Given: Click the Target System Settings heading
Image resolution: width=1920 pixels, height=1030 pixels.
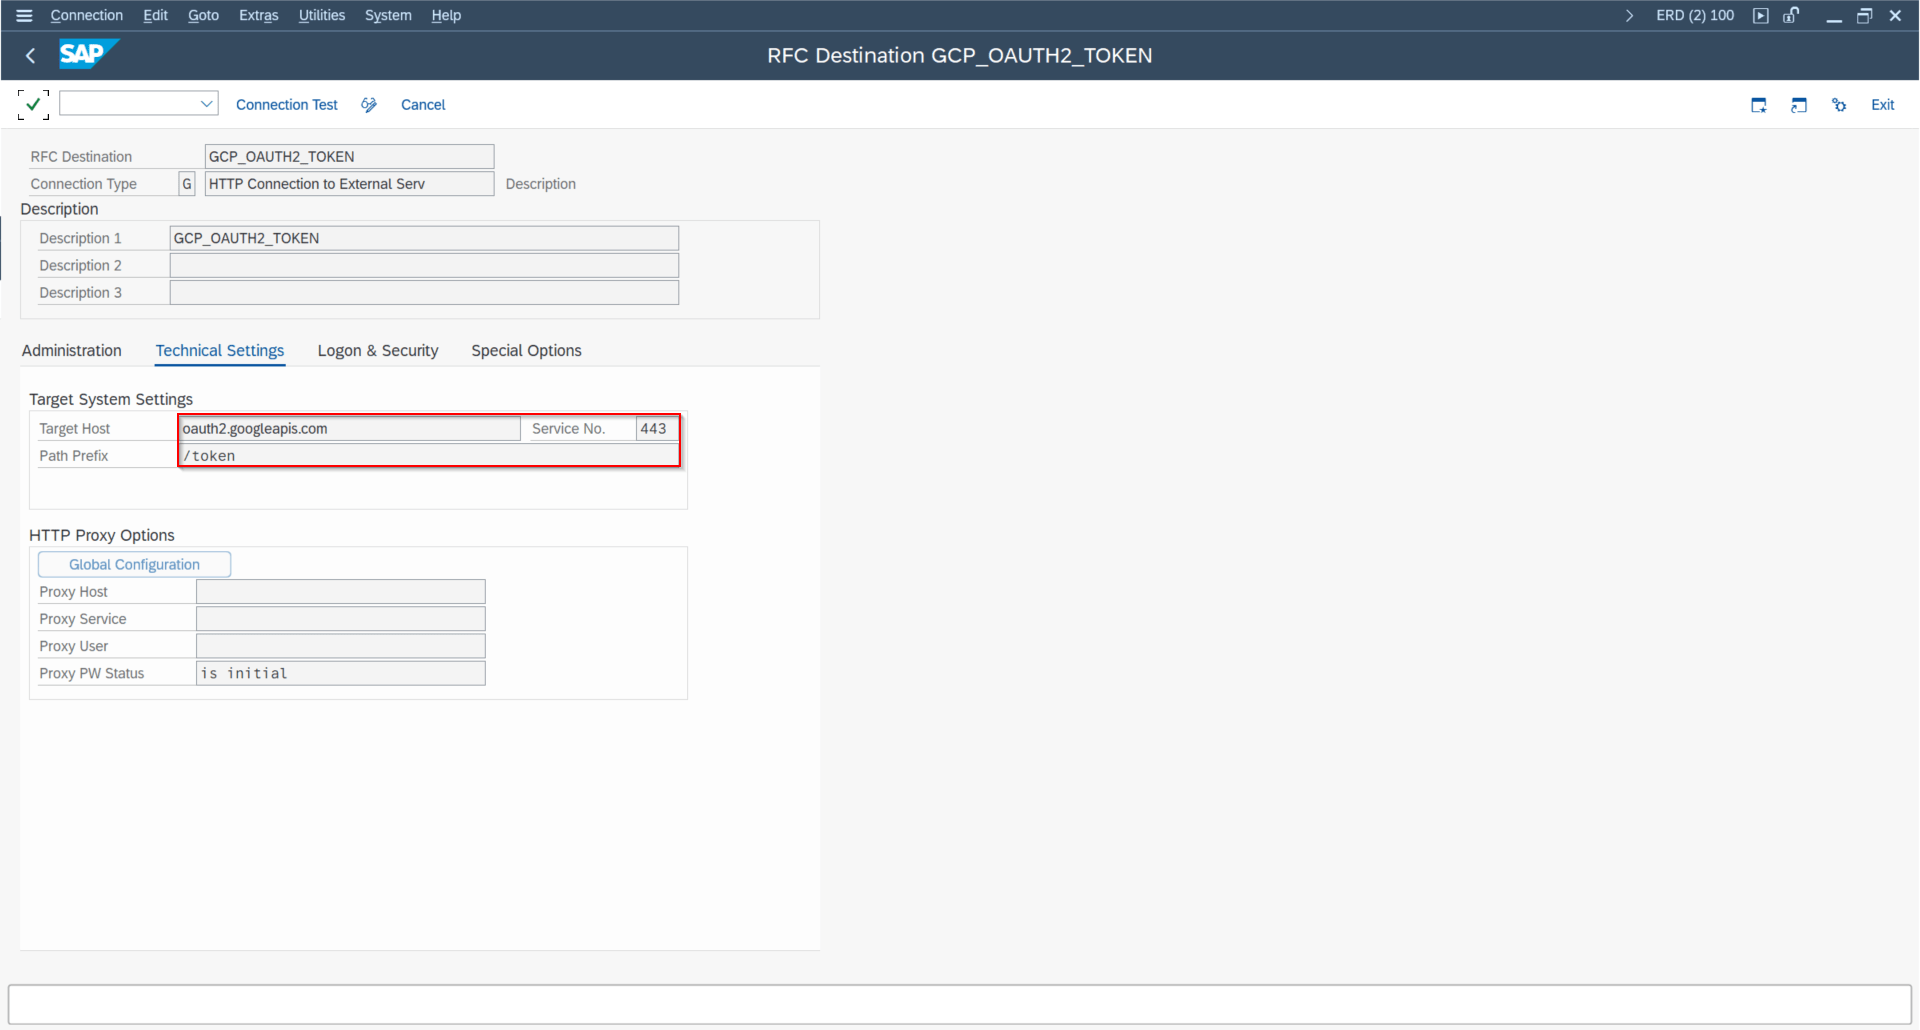Looking at the screenshot, I should coord(111,399).
